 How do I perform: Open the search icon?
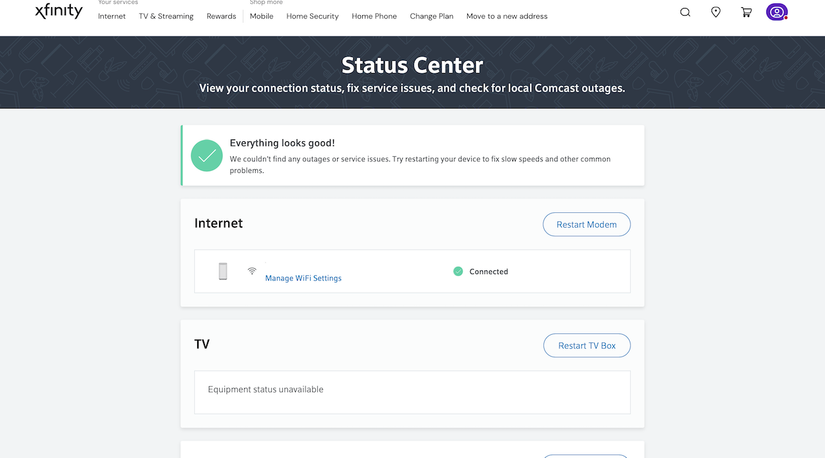(685, 12)
